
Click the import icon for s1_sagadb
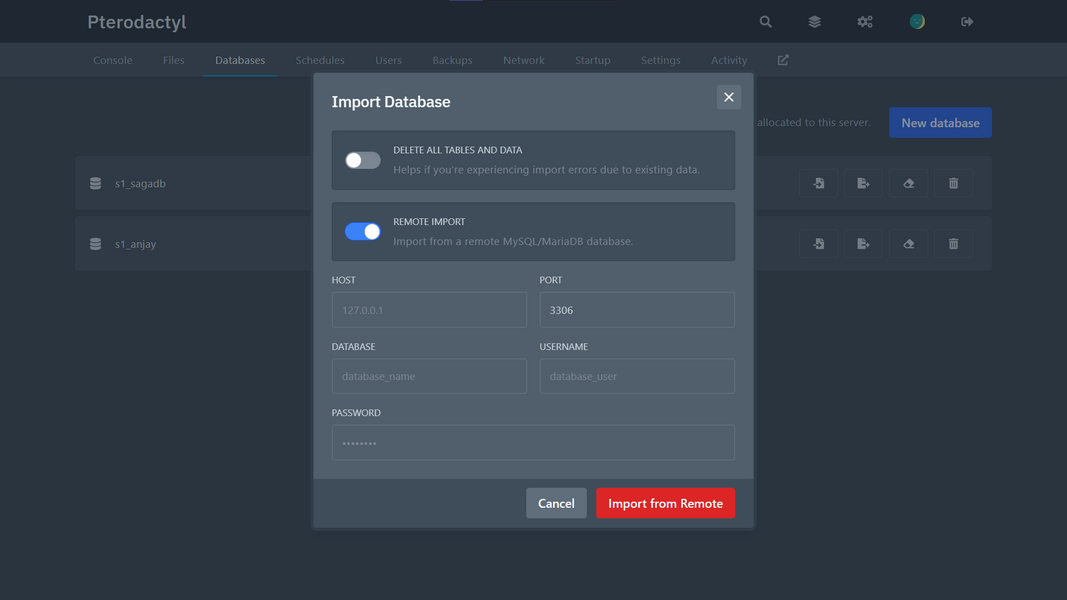[x=819, y=183]
